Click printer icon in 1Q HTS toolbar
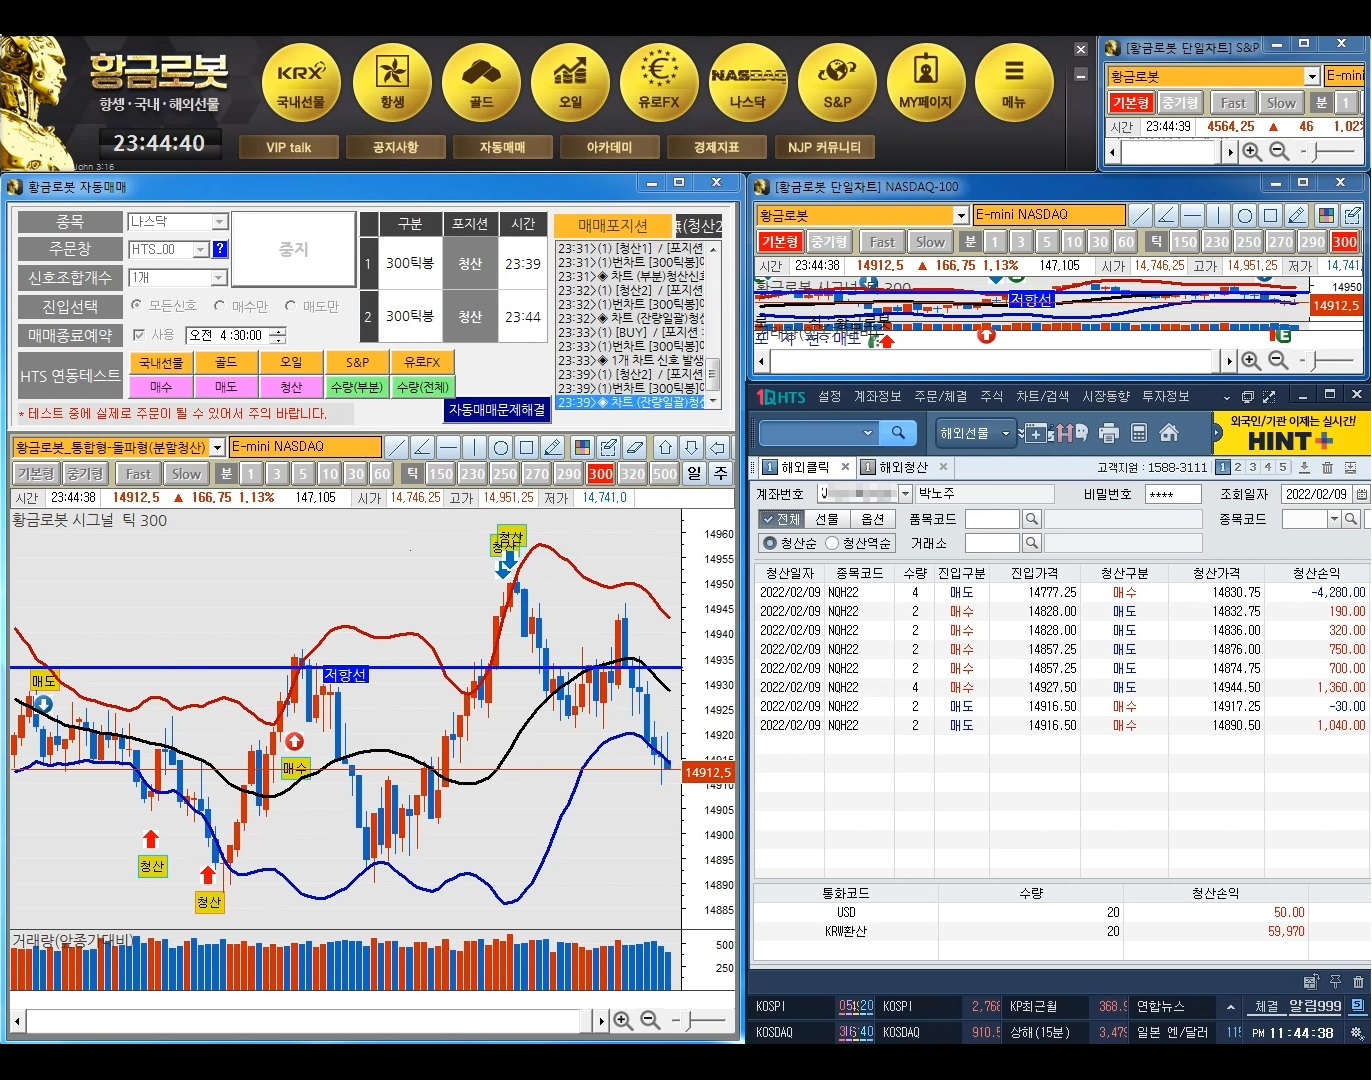This screenshot has height=1080, width=1372. (x=1109, y=433)
